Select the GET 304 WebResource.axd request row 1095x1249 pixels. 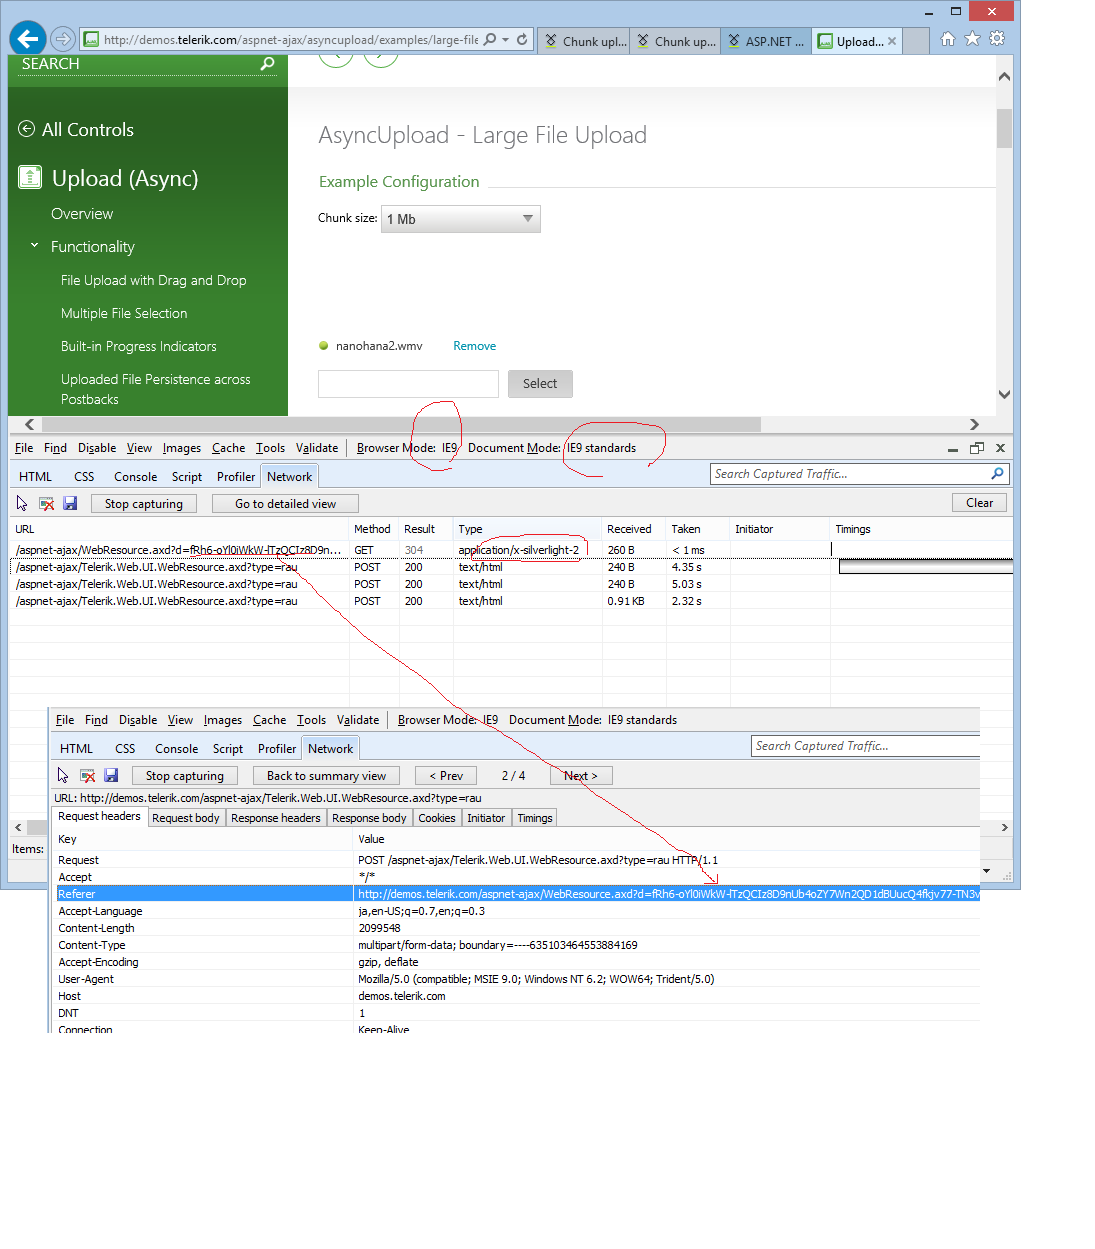tap(510, 550)
